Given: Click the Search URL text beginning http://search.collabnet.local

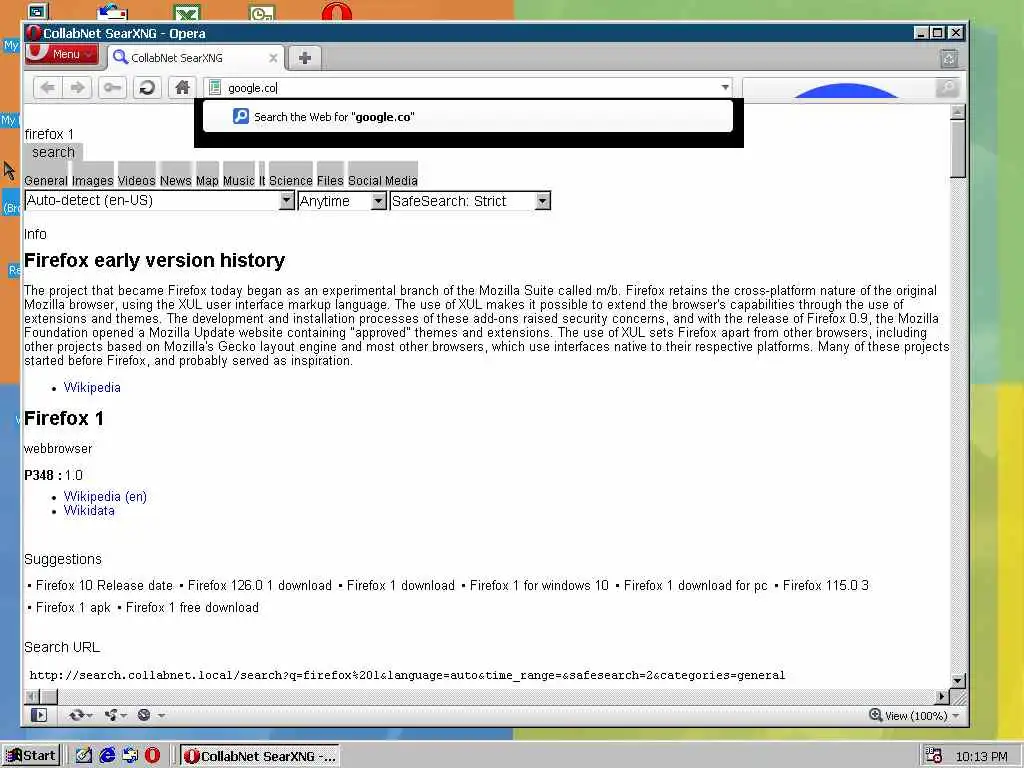Looking at the screenshot, I should (x=407, y=675).
